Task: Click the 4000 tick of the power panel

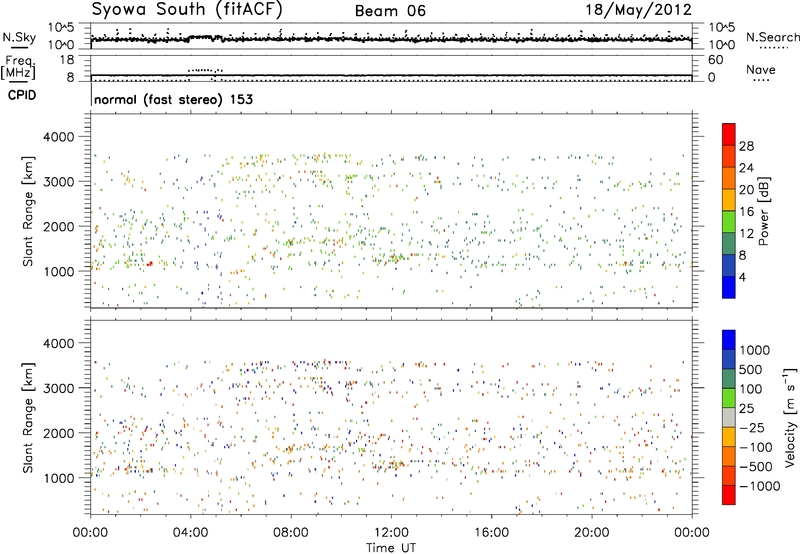Action: pyautogui.click(x=58, y=137)
